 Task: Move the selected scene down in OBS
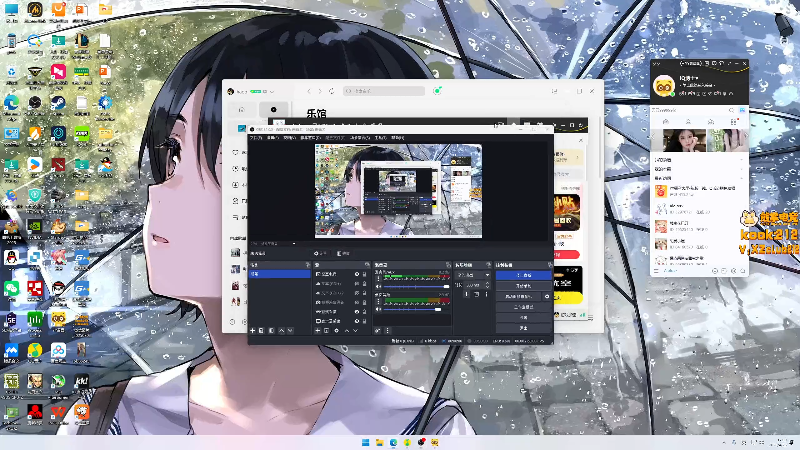click(290, 331)
